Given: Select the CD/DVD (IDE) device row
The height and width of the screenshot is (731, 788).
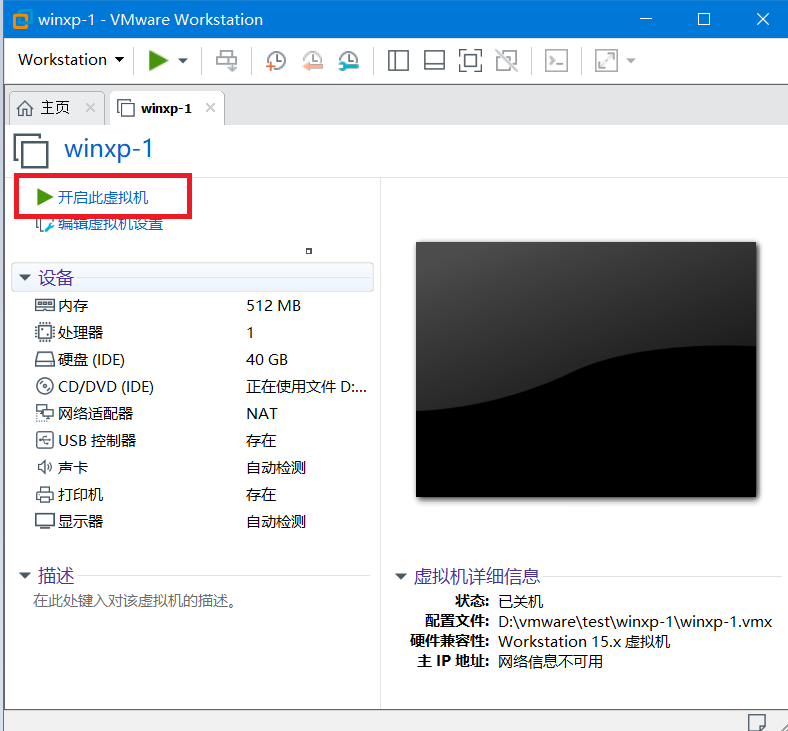Looking at the screenshot, I should pyautogui.click(x=201, y=387).
